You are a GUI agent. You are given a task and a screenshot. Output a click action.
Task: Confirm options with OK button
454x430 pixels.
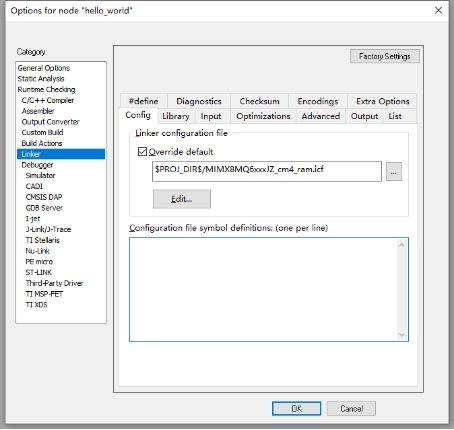click(x=296, y=408)
